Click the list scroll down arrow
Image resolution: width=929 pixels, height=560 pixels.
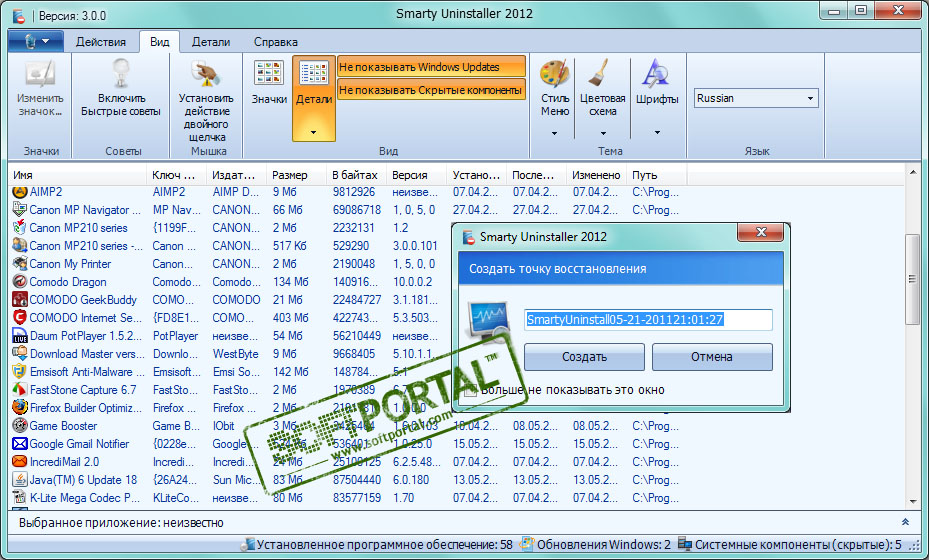tap(912, 501)
